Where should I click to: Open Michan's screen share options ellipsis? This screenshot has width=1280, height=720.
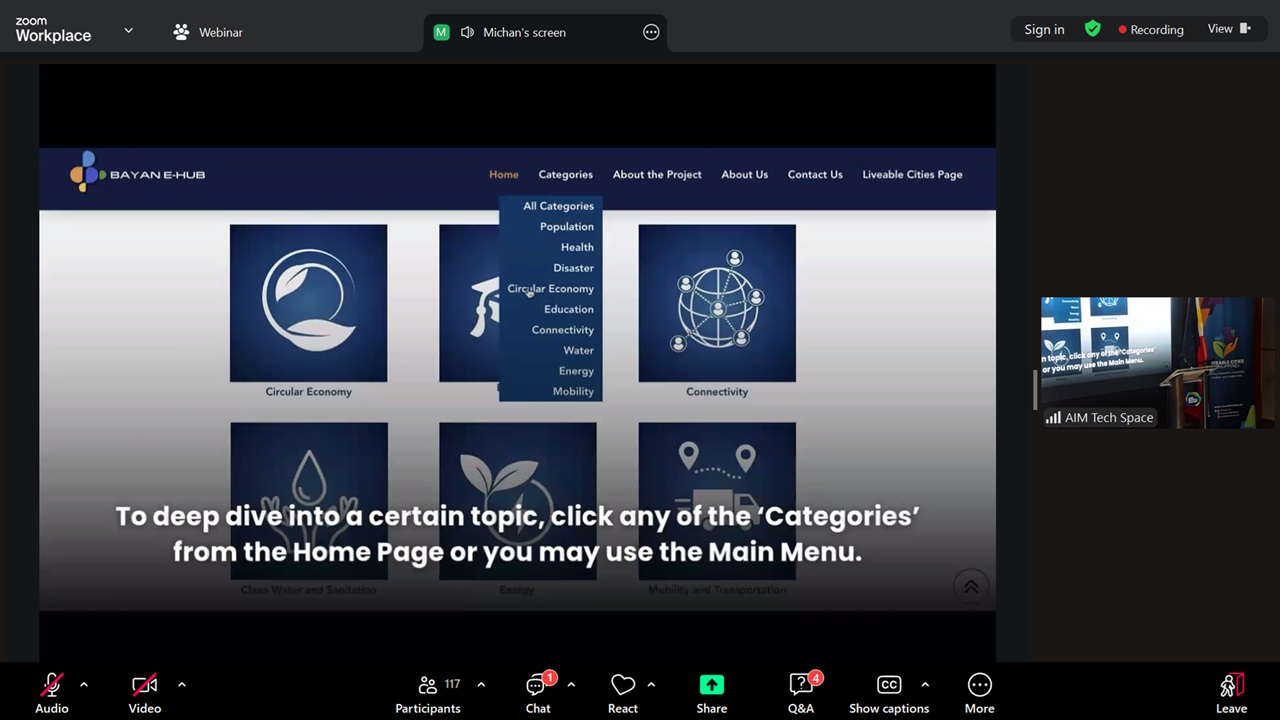point(651,32)
